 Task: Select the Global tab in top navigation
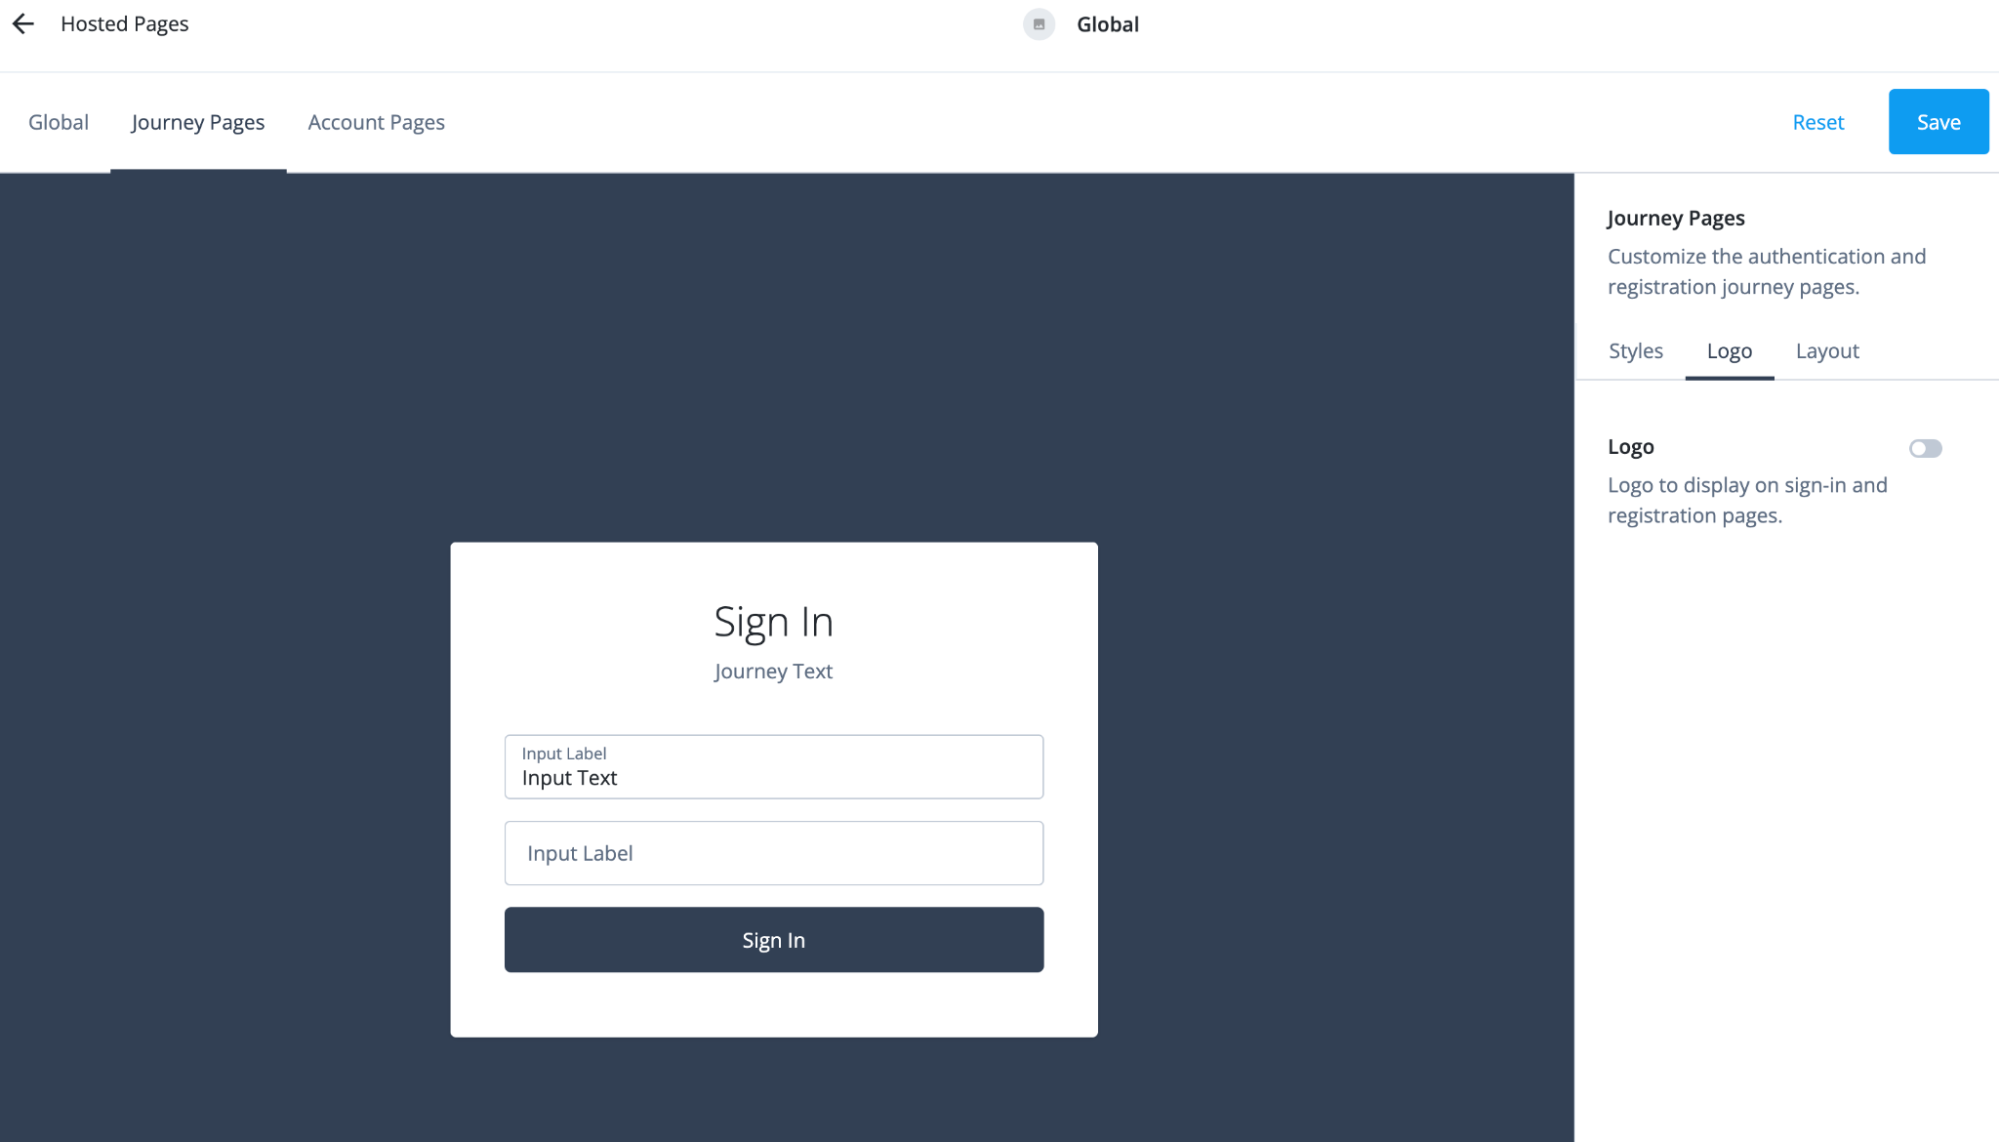[58, 122]
